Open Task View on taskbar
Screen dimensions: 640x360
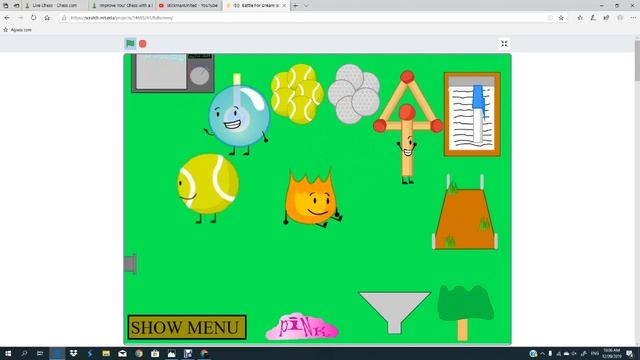coord(40,353)
